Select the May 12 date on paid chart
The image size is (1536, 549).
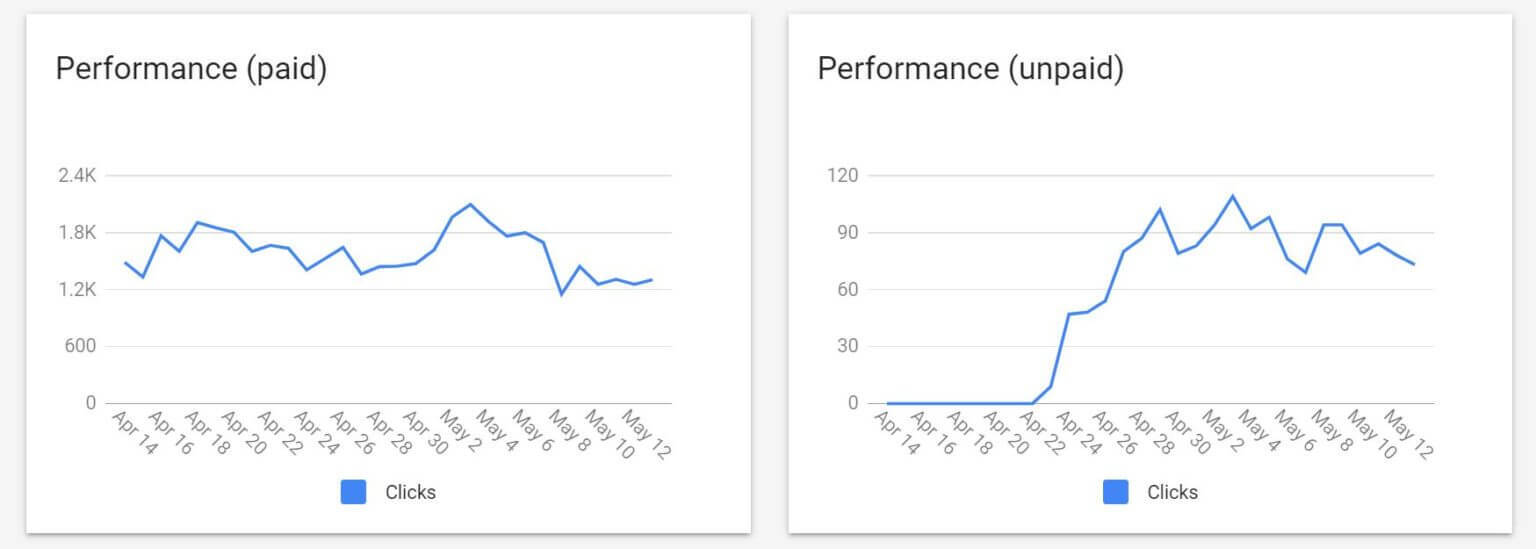646,434
